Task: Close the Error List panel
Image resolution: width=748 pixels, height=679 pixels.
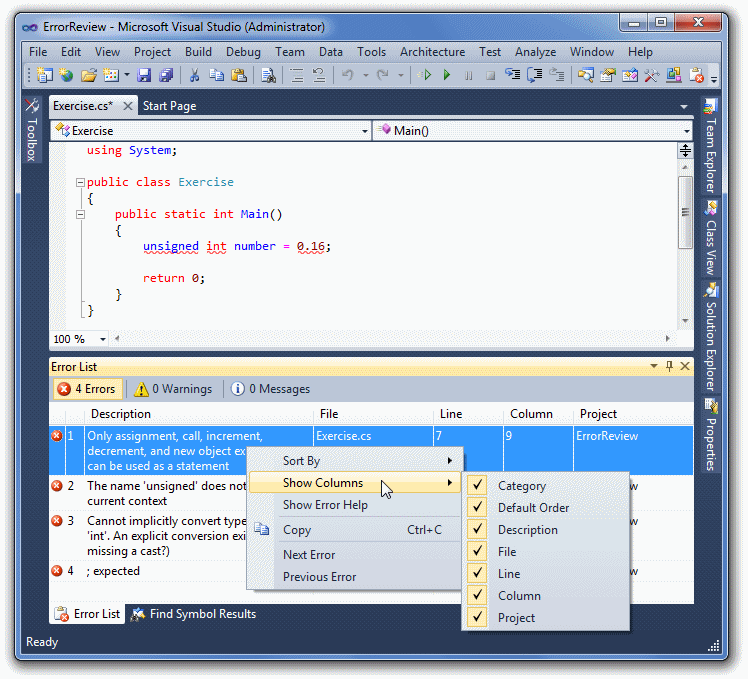Action: [x=685, y=366]
